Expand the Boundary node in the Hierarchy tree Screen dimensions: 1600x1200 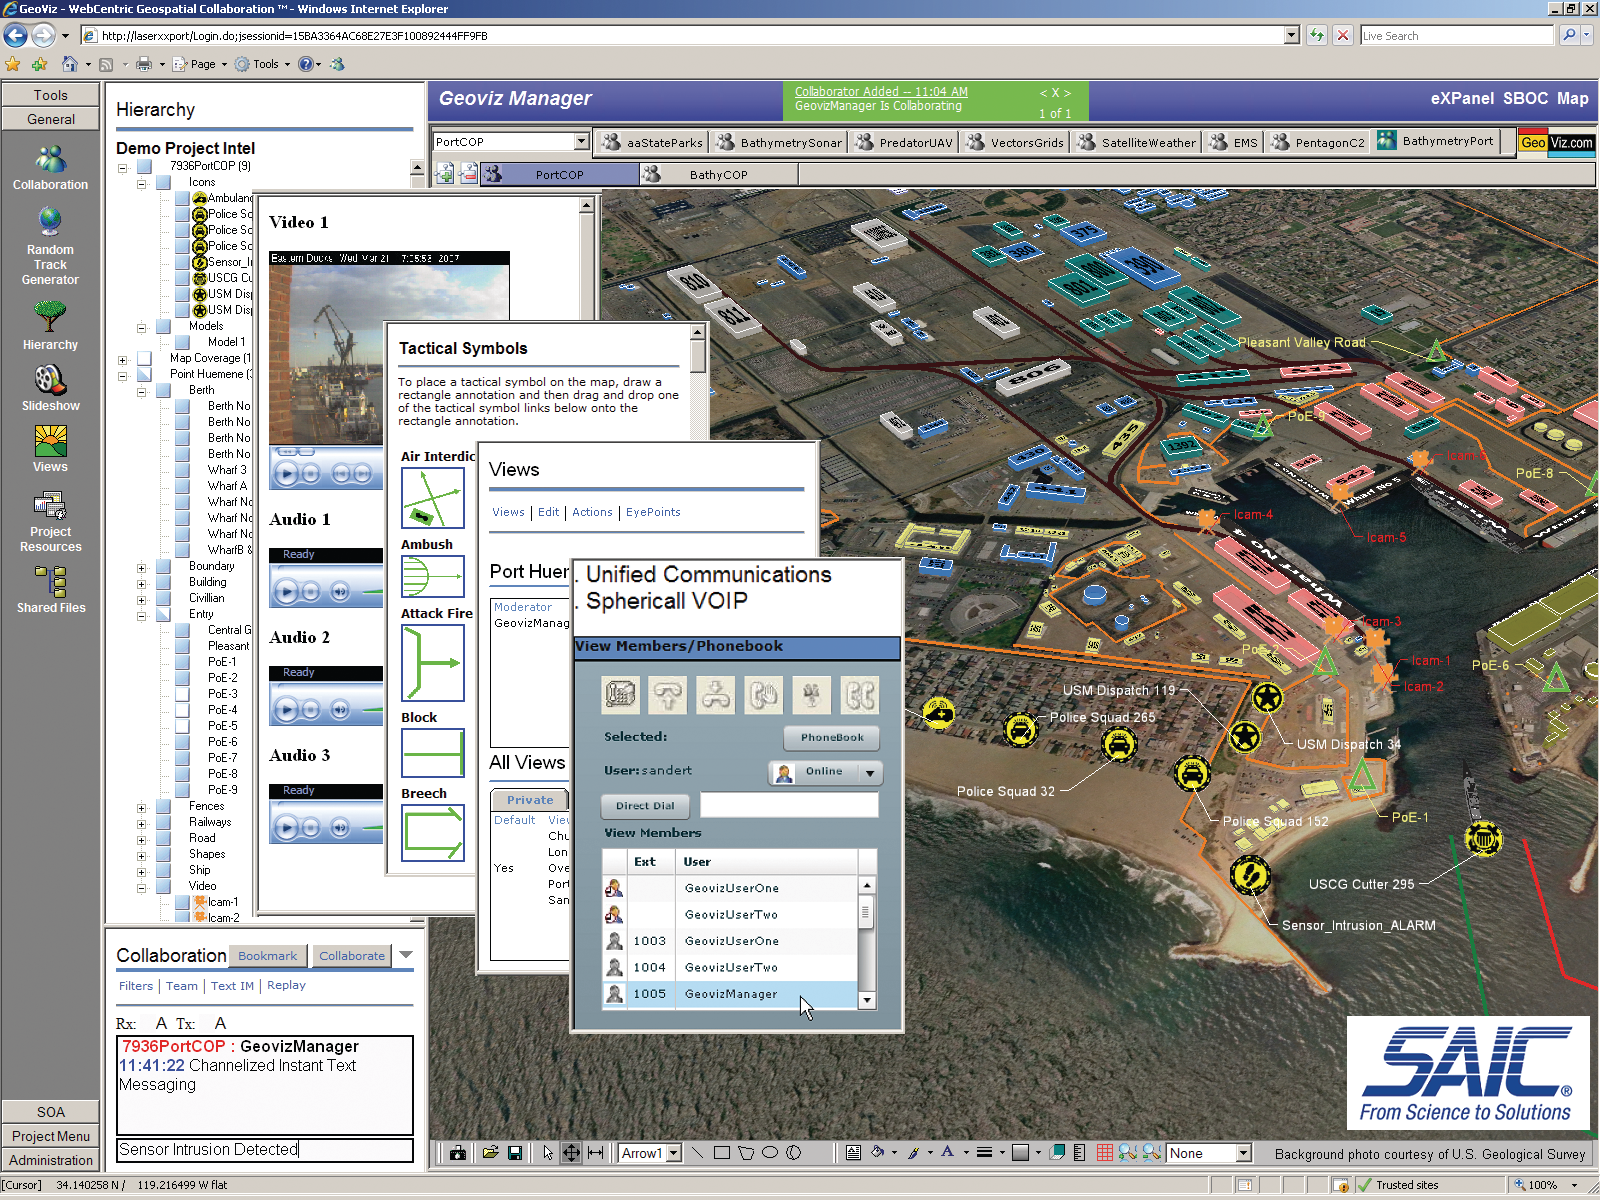(x=143, y=566)
